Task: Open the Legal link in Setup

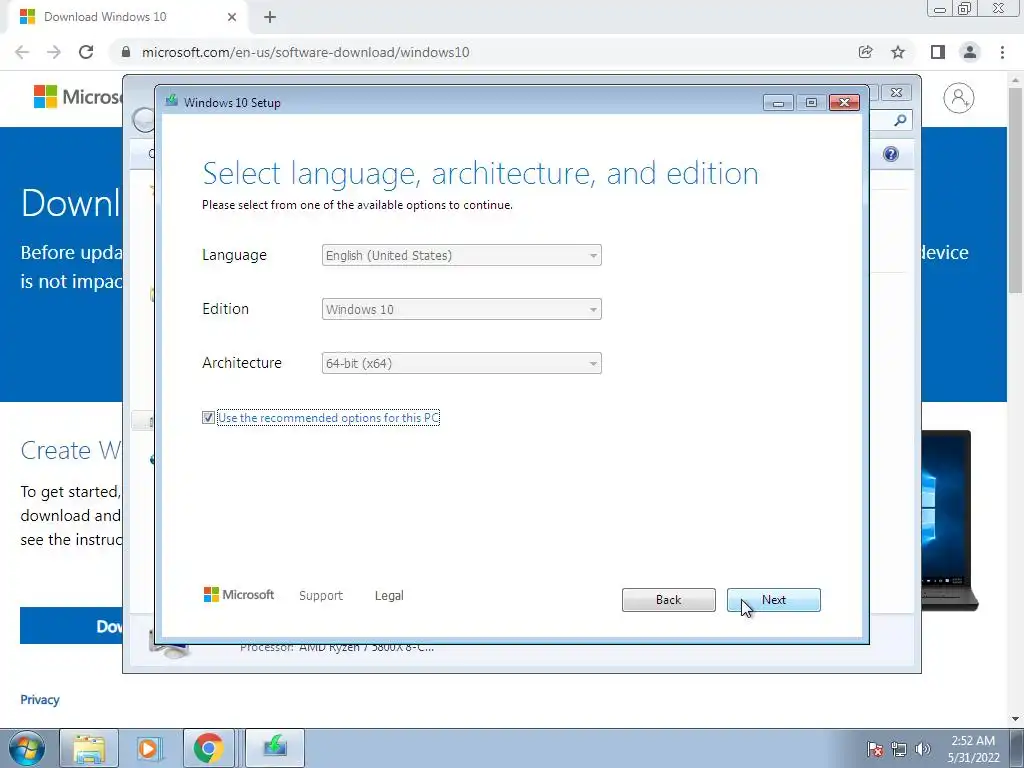Action: [x=389, y=596]
